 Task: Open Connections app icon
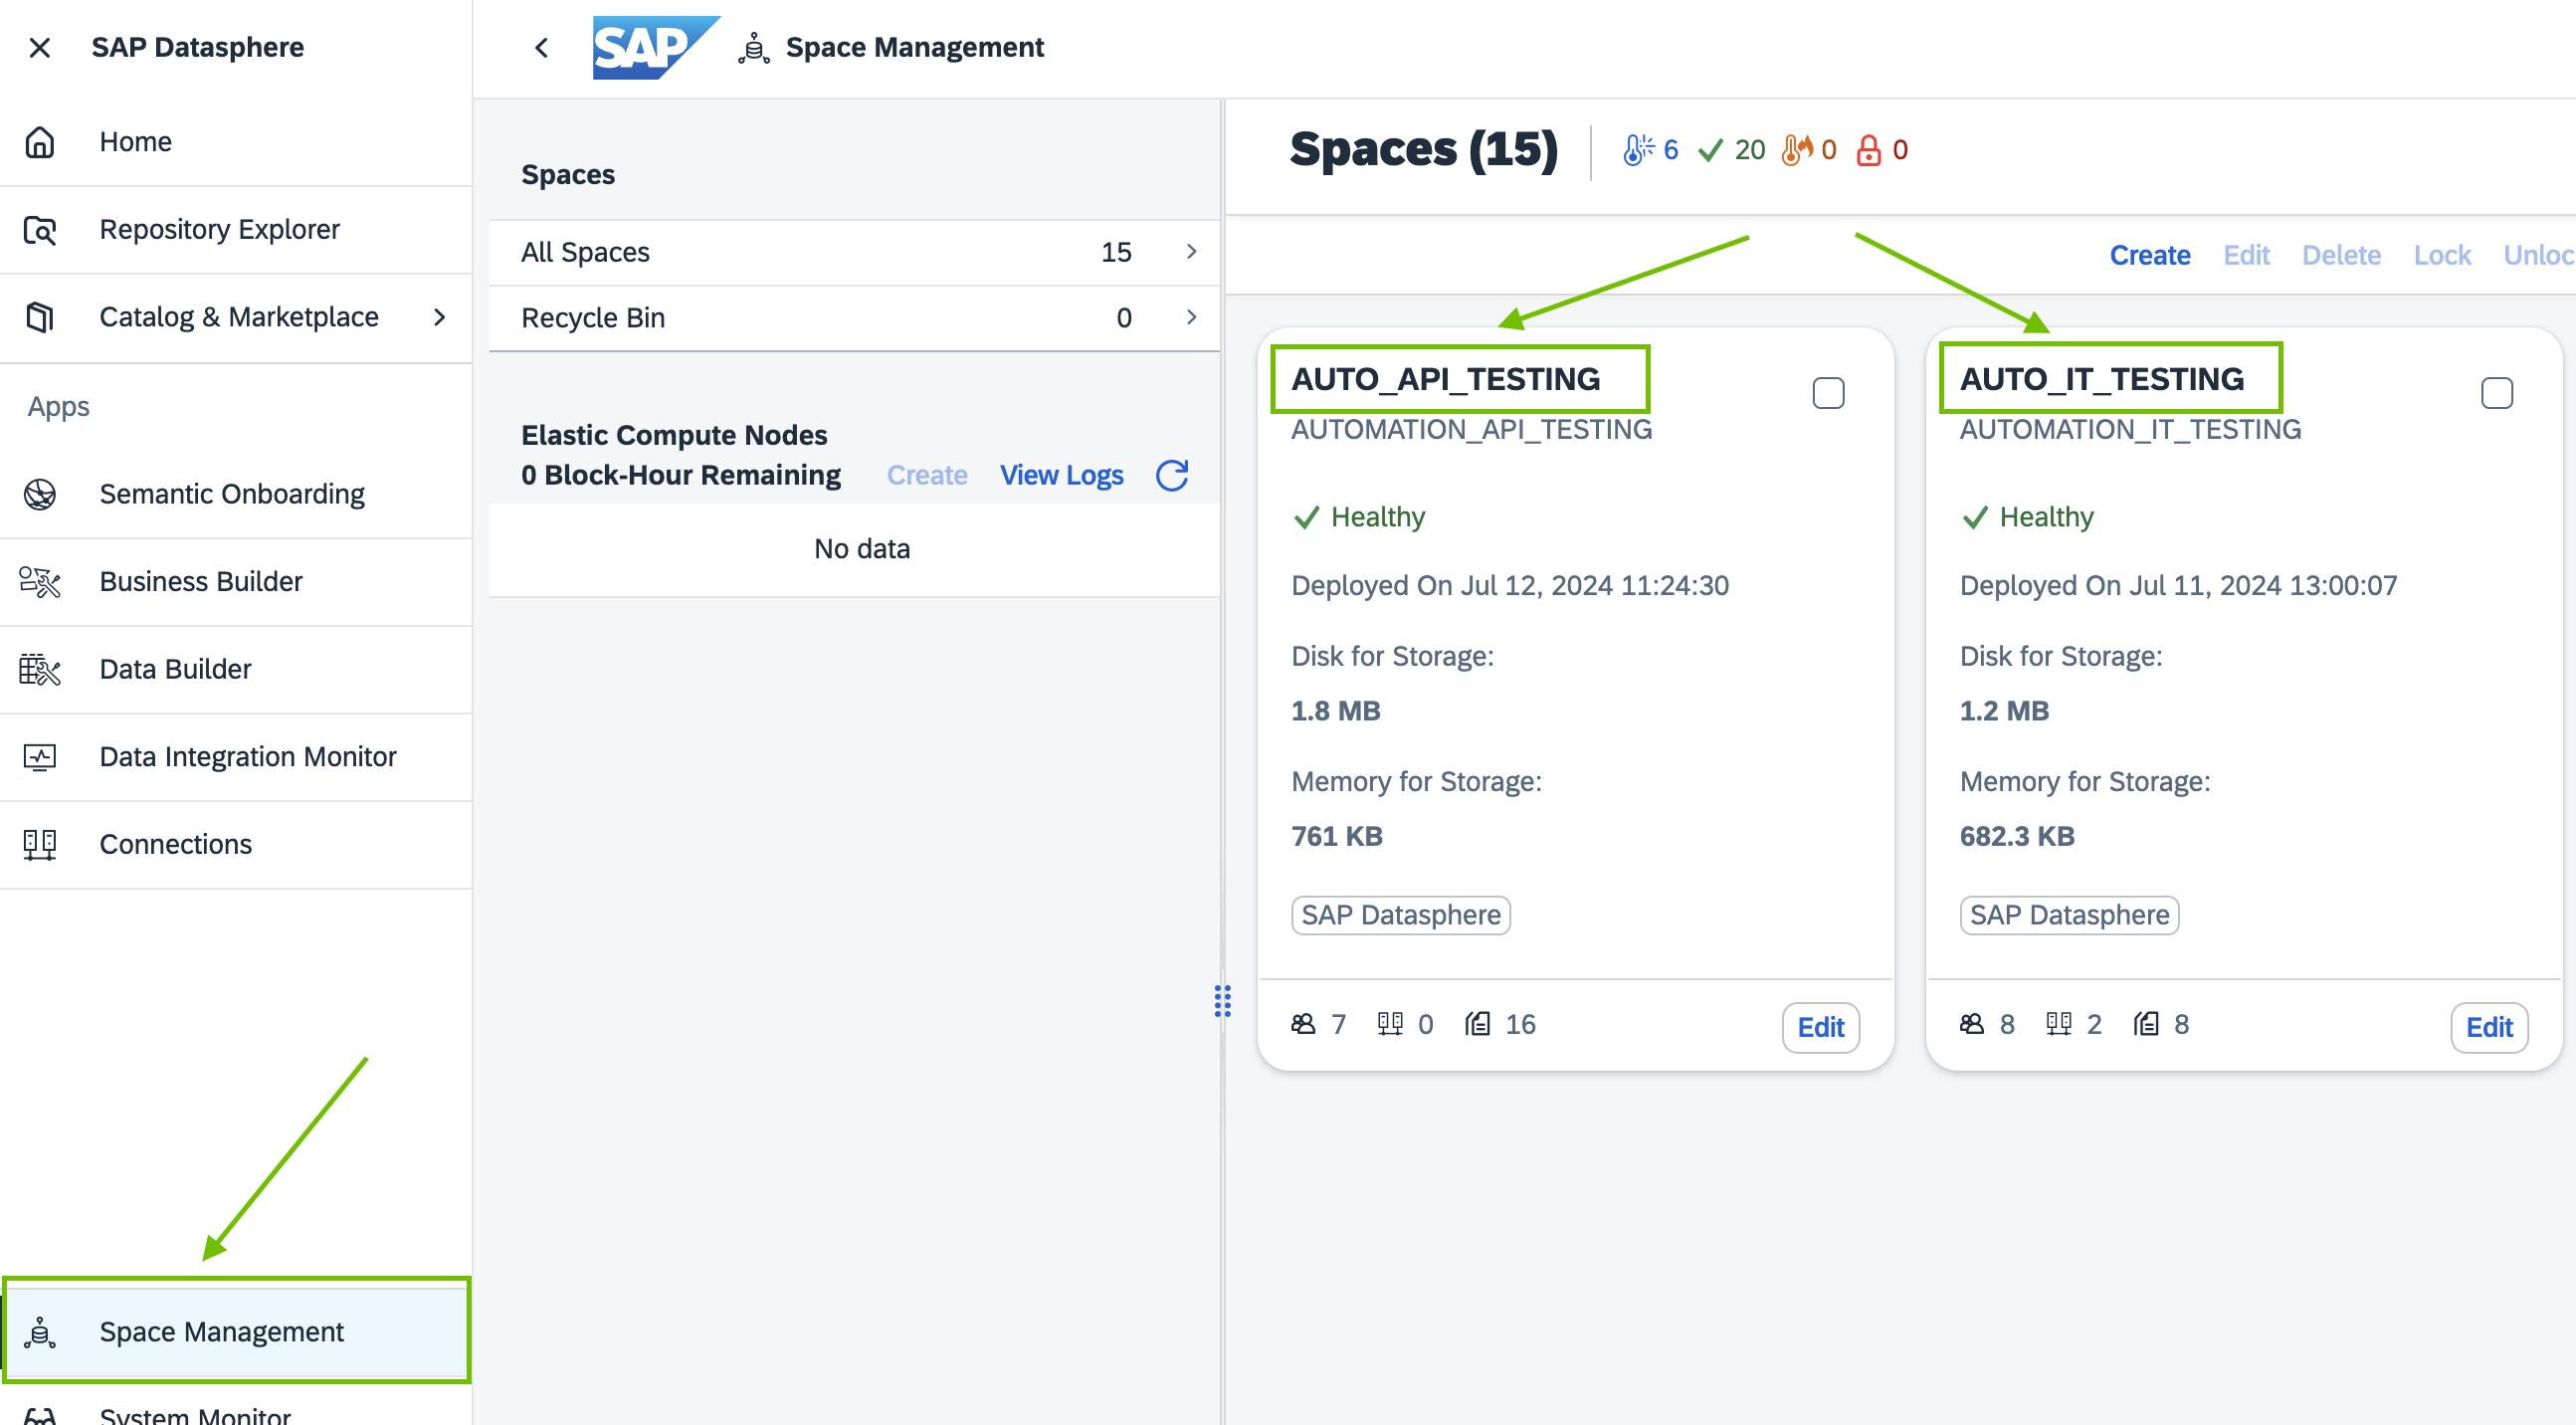click(40, 844)
